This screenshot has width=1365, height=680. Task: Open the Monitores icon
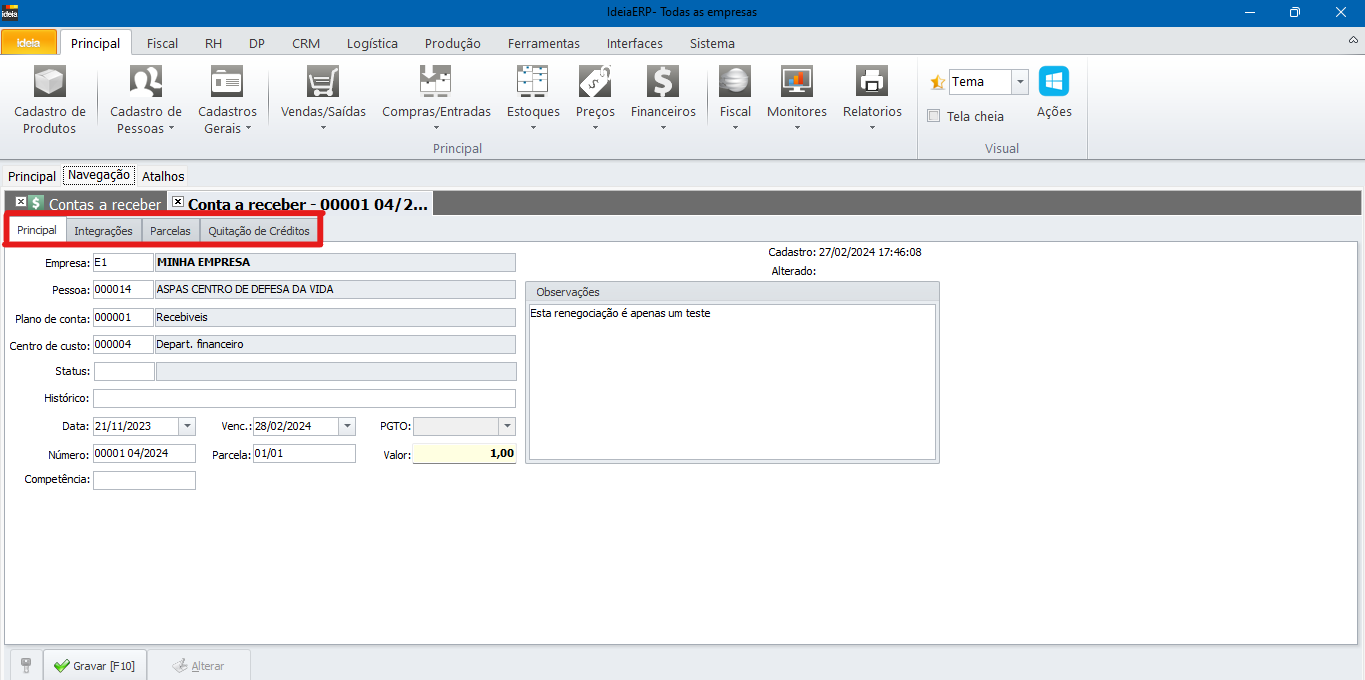[x=796, y=82]
